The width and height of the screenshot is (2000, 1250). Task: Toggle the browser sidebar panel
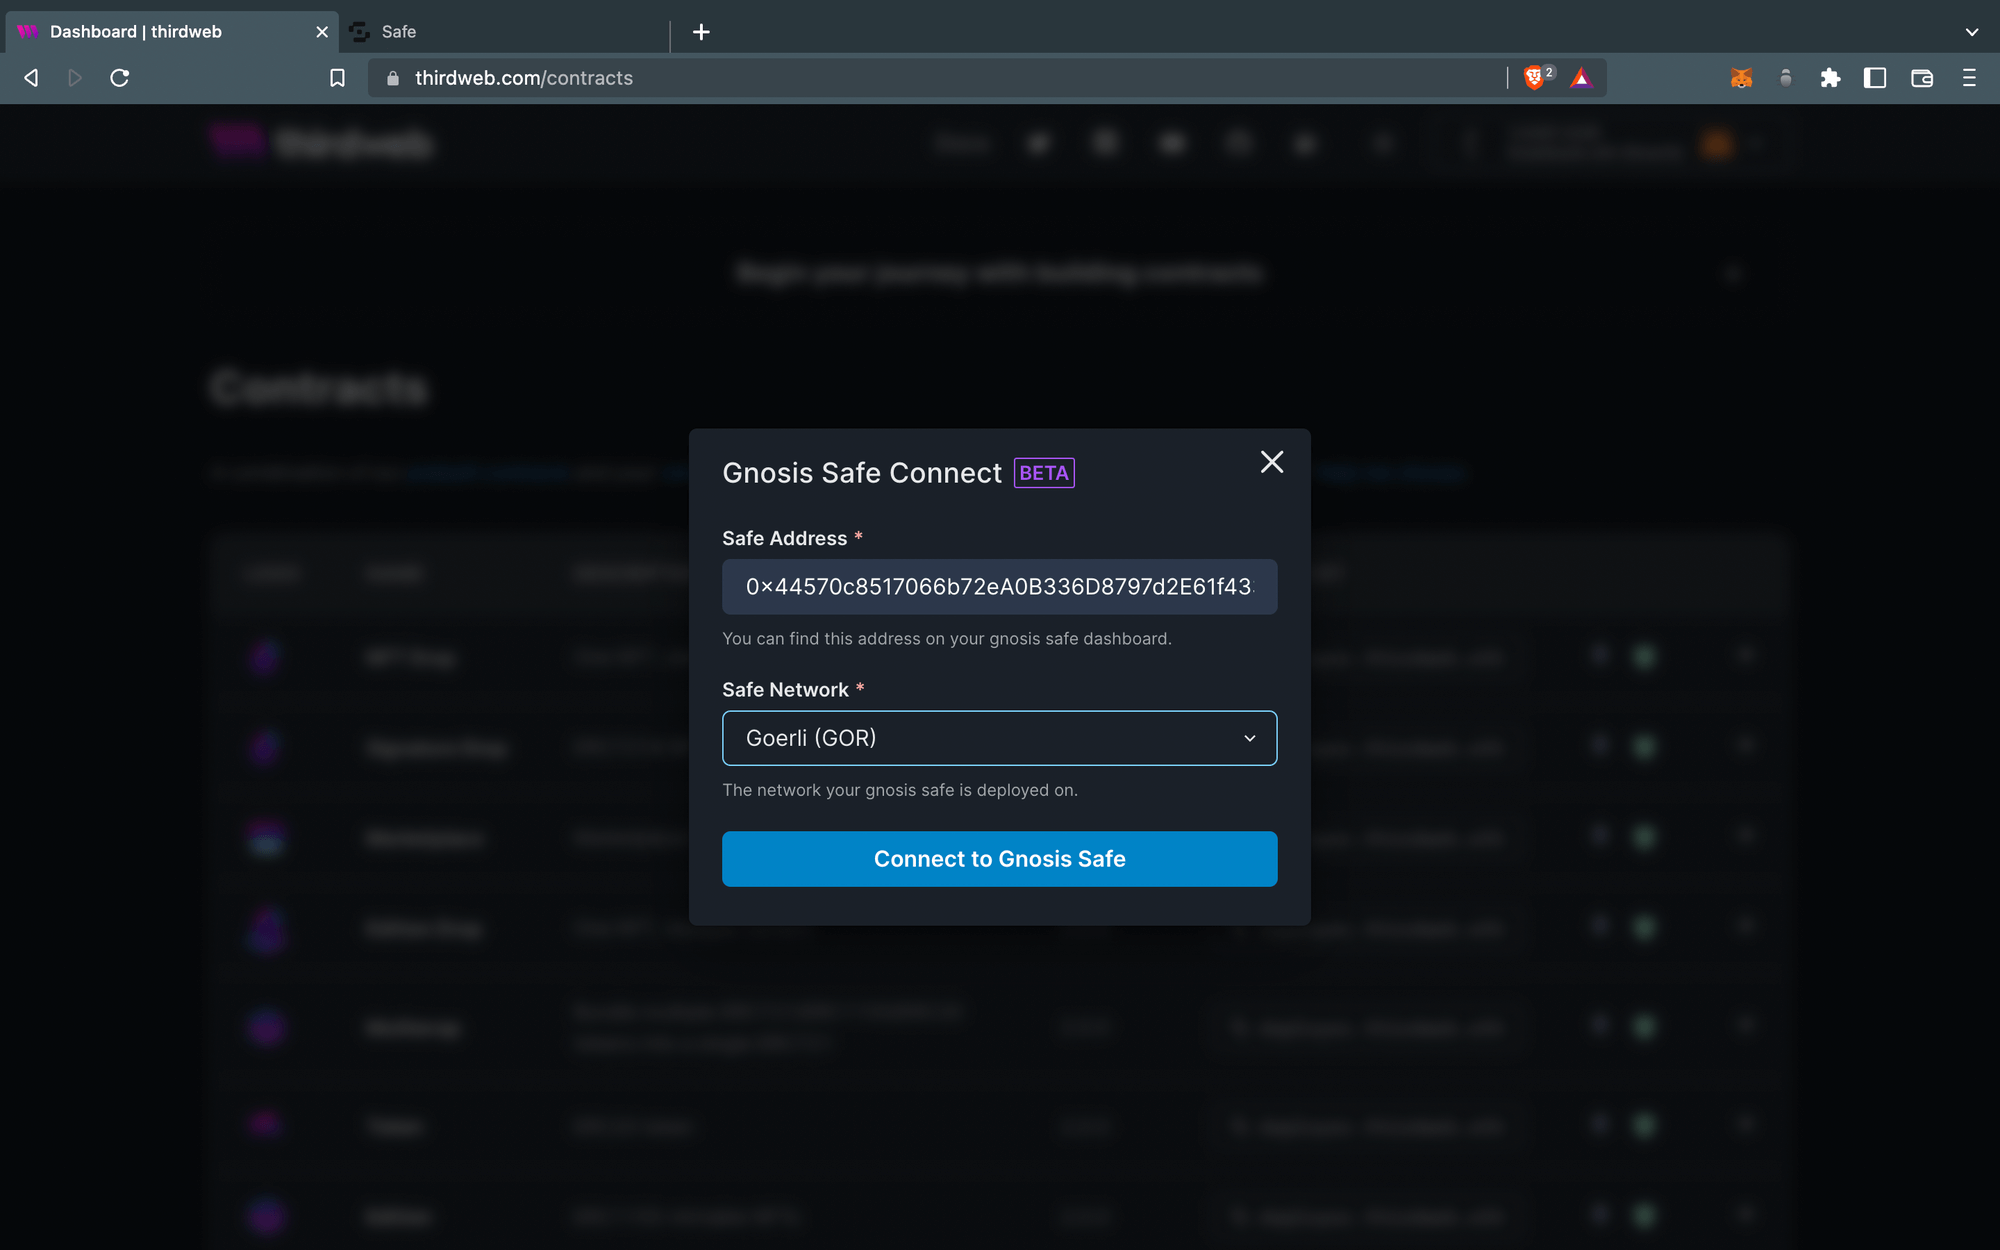point(1875,78)
